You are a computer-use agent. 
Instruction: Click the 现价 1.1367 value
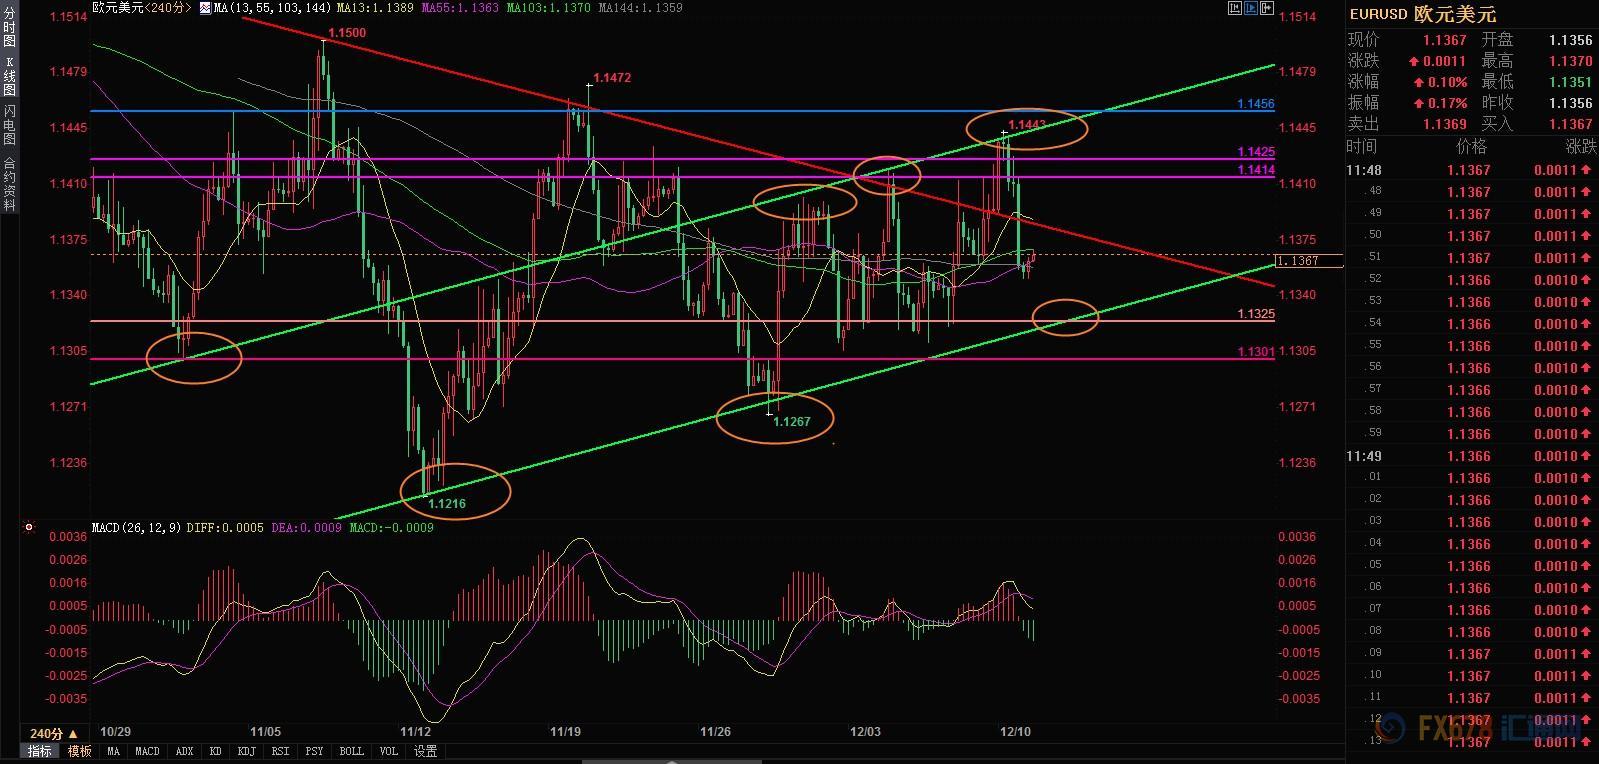click(1444, 40)
